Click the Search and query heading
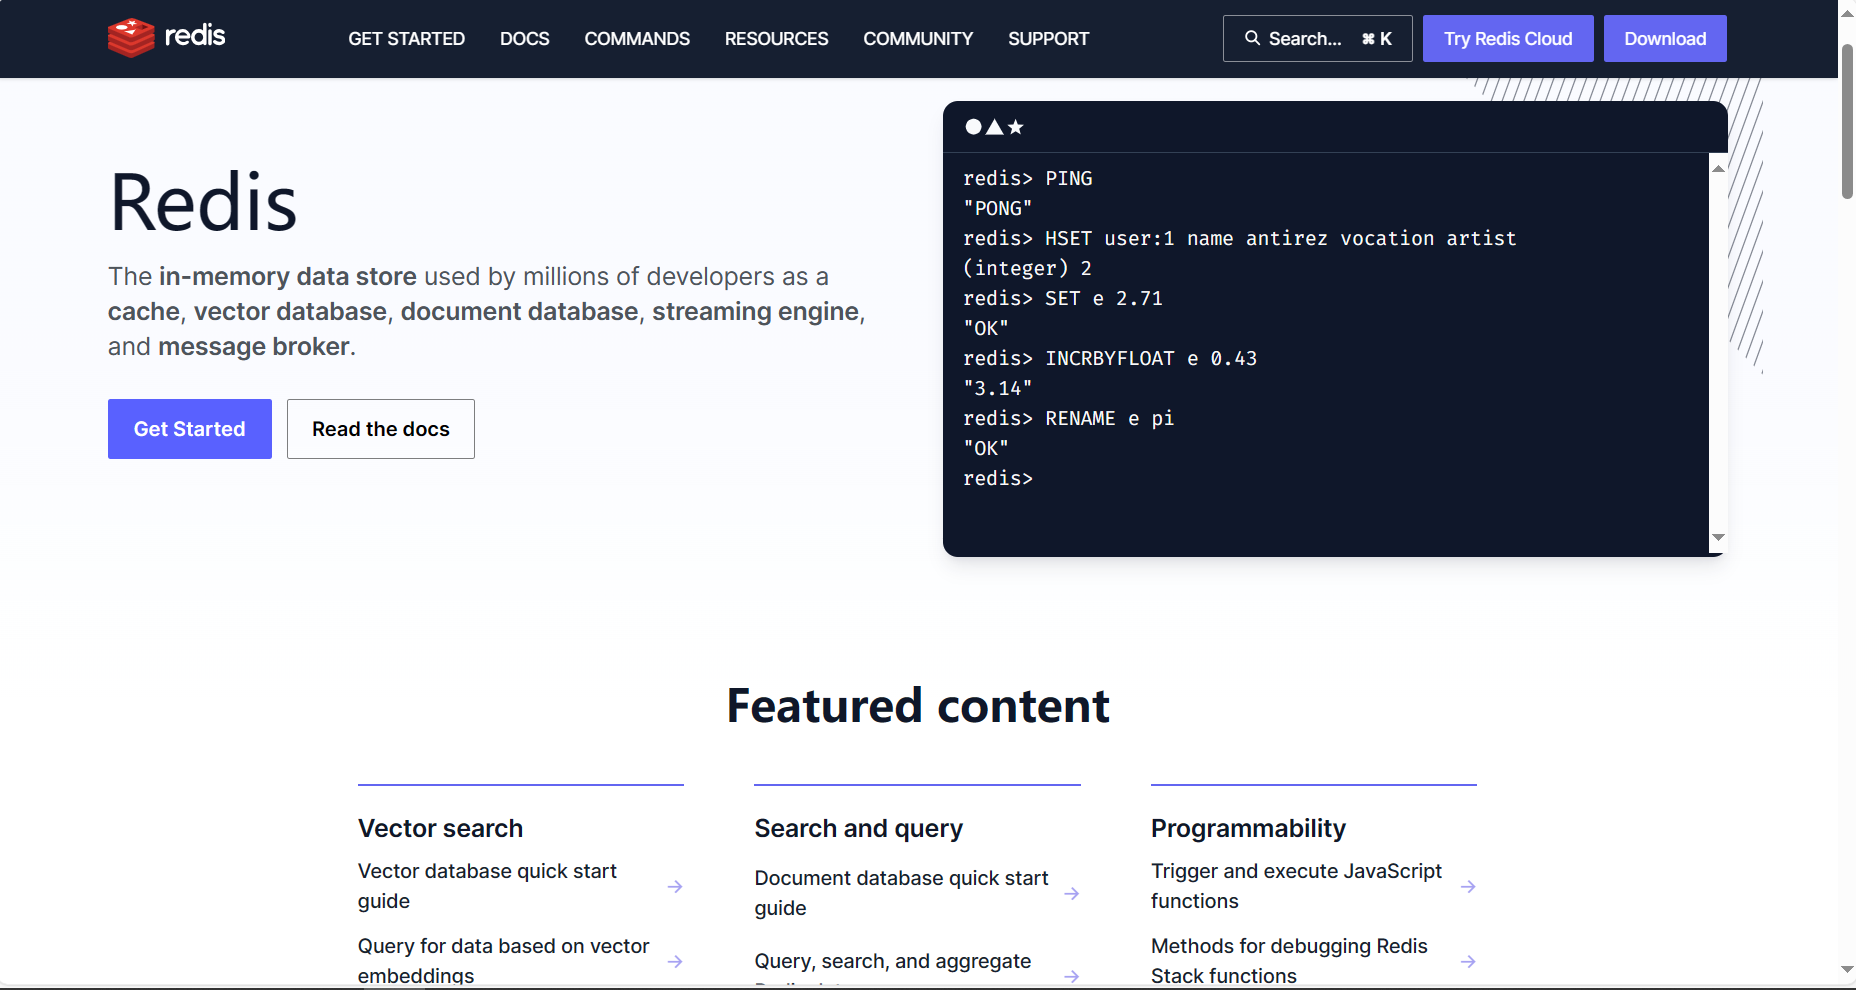This screenshot has height=990, width=1856. click(858, 828)
